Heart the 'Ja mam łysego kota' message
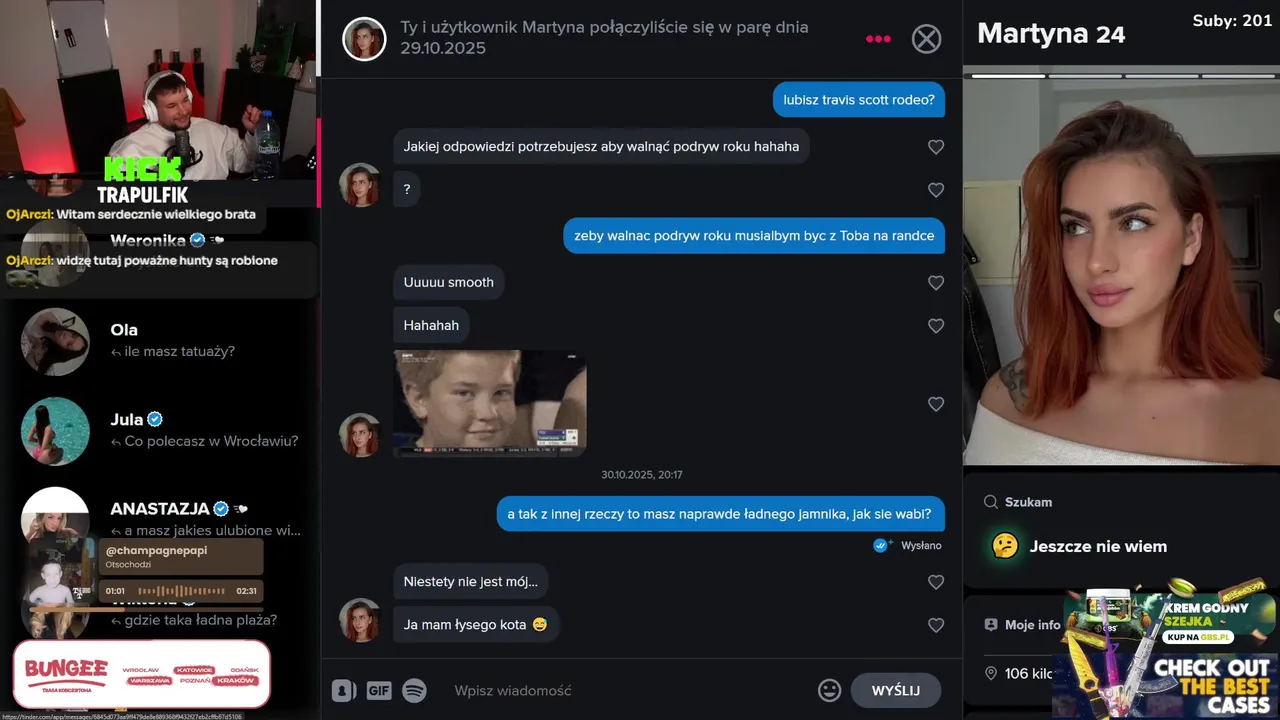The width and height of the screenshot is (1280, 720). tap(936, 625)
